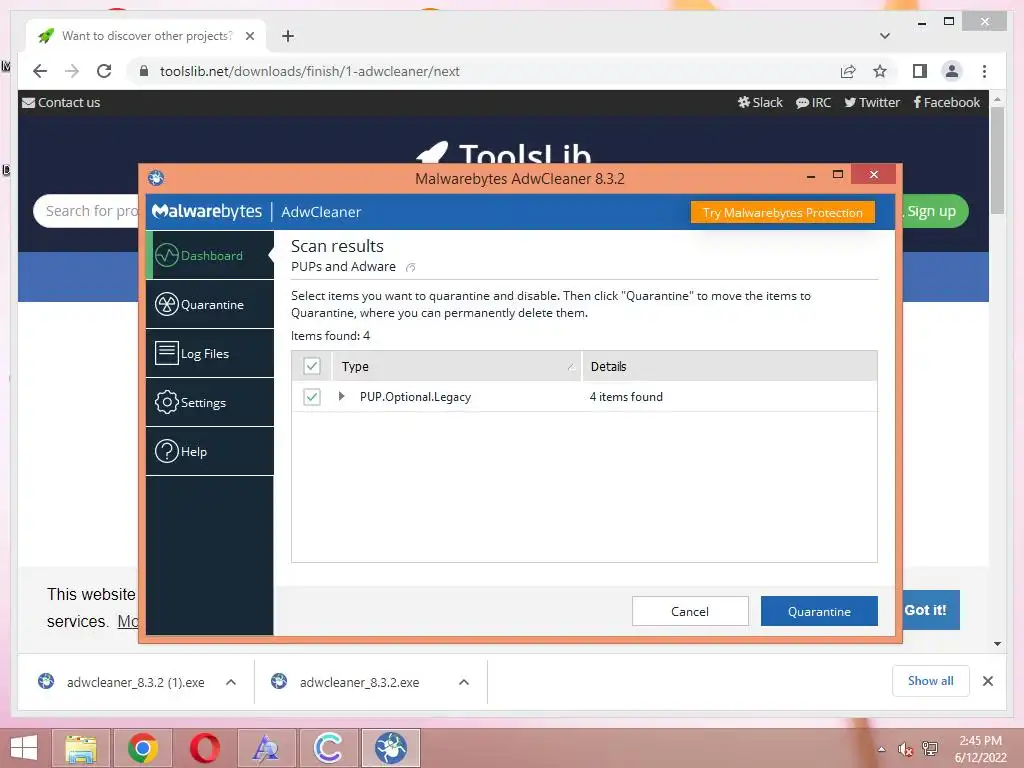Click the network tray icon
1024x768 pixels.
pos(930,749)
